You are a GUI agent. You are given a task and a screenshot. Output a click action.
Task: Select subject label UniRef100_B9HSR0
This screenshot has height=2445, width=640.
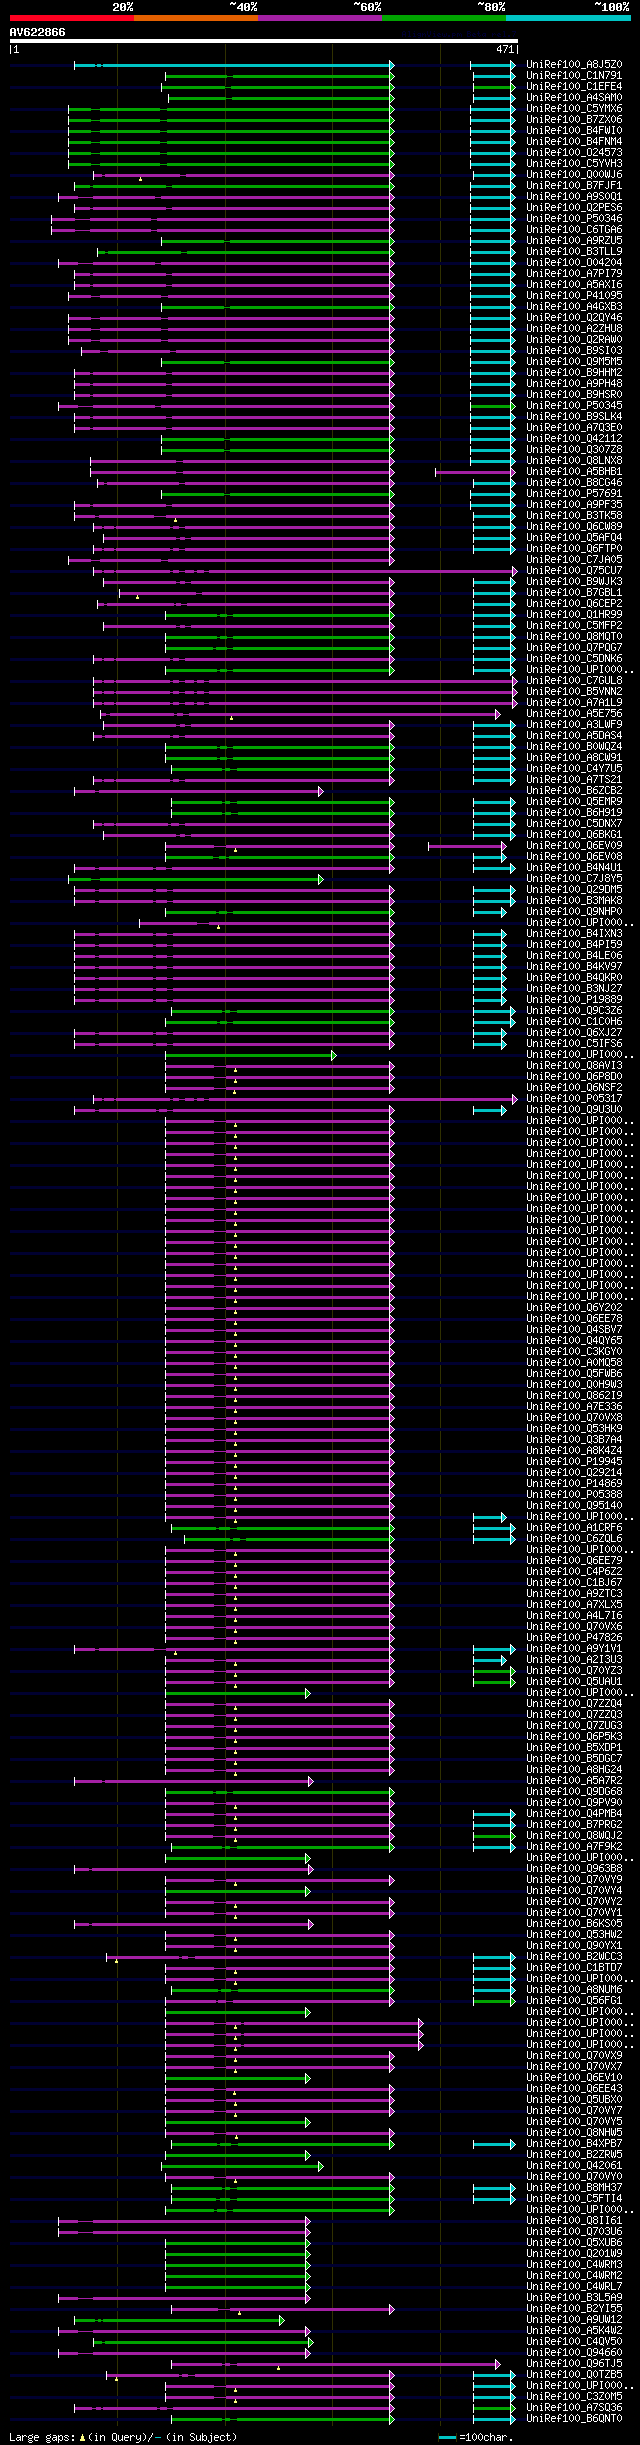pos(574,395)
